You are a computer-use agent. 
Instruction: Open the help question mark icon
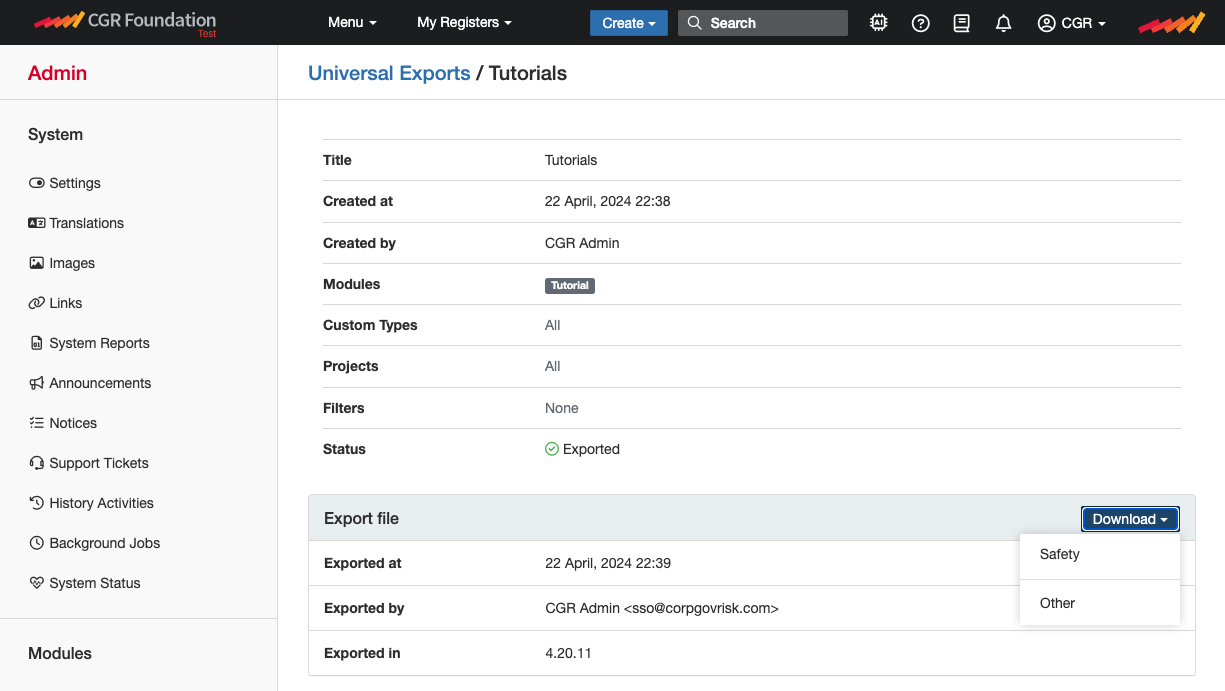point(921,23)
